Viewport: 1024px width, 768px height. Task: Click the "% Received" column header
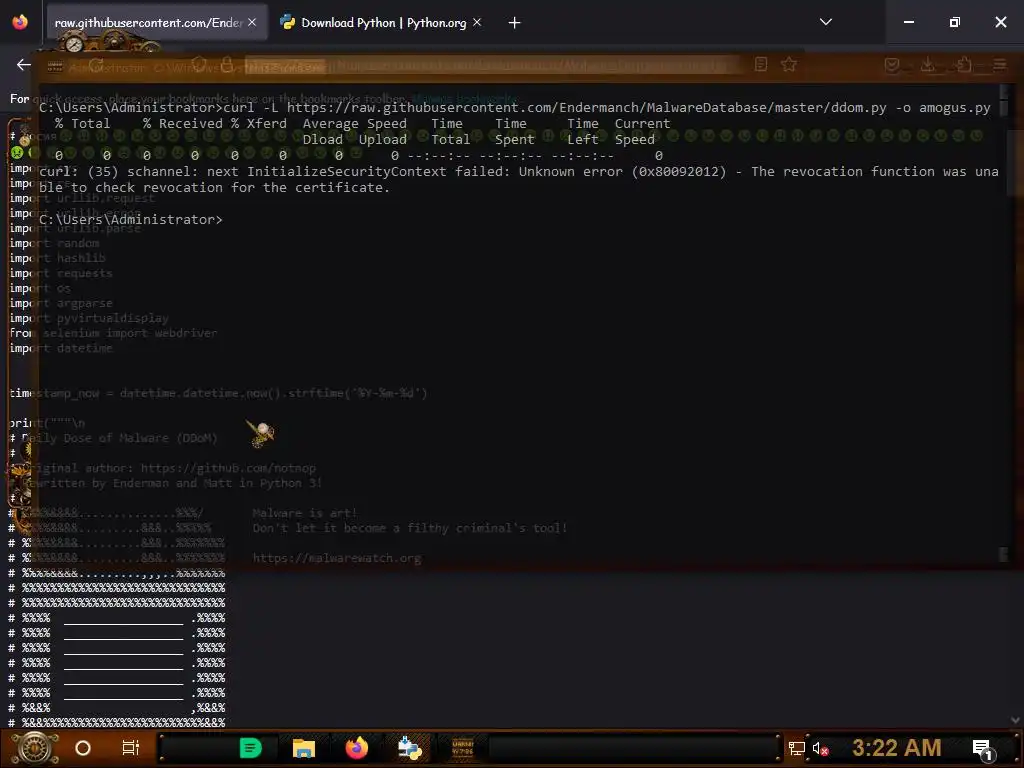coord(183,124)
